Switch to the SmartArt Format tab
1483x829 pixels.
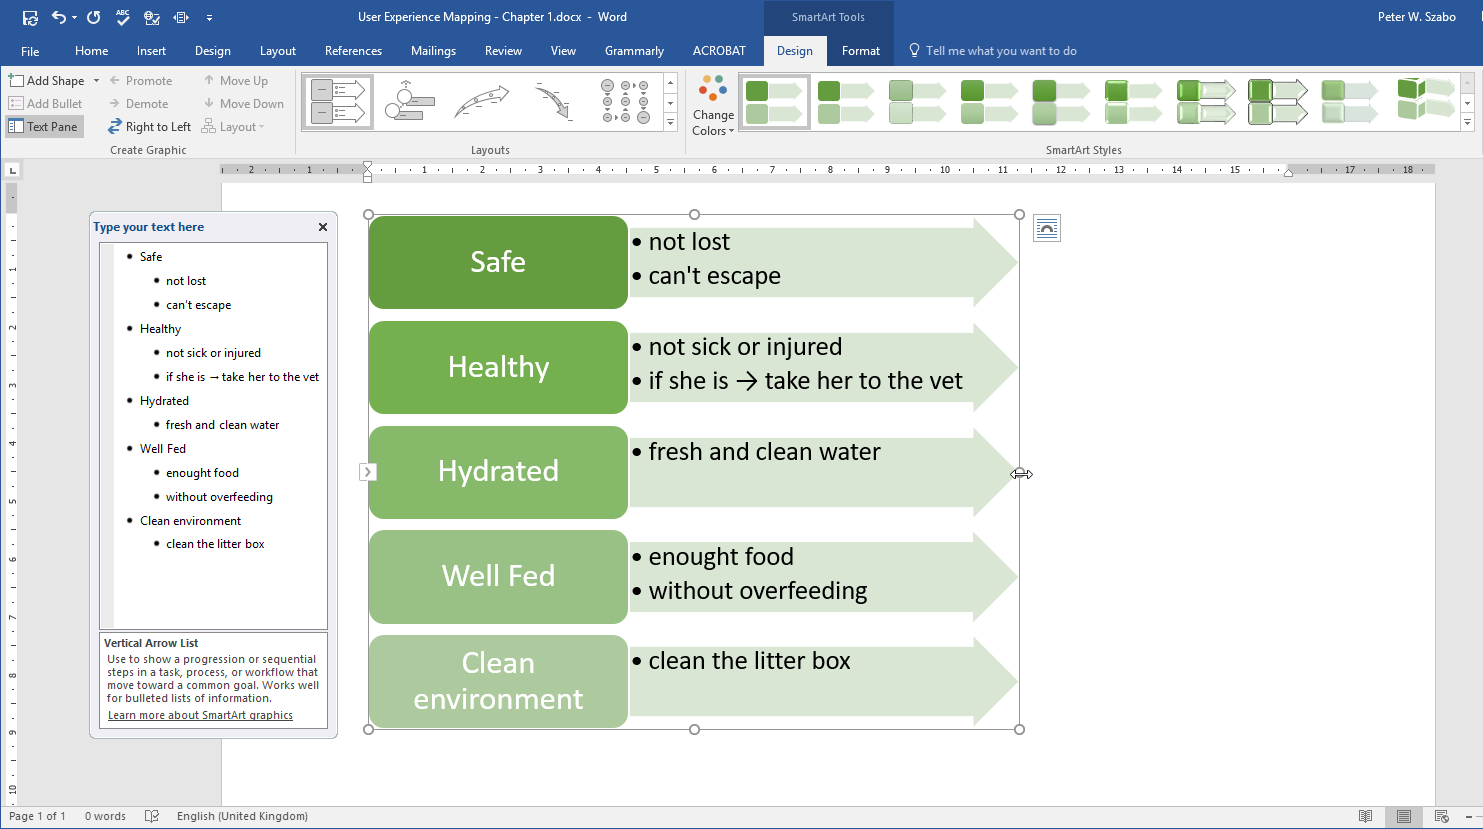860,51
